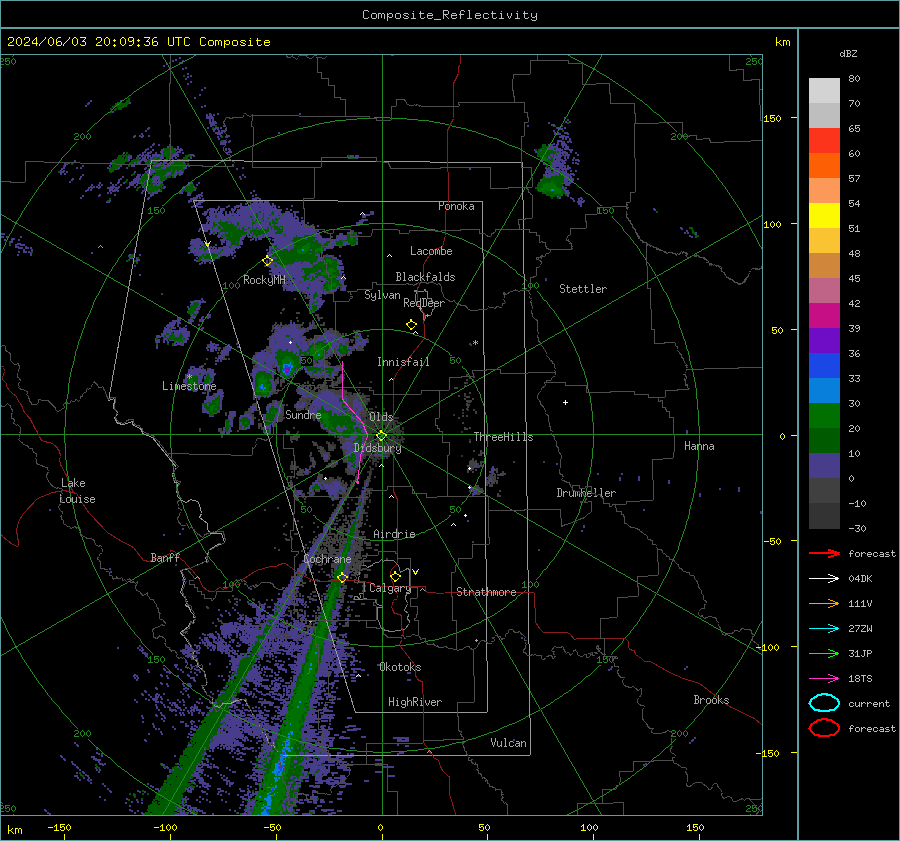Select the bright yellow dBZ legend swatch
Viewport: 900px width, 841px height.
click(x=824, y=216)
